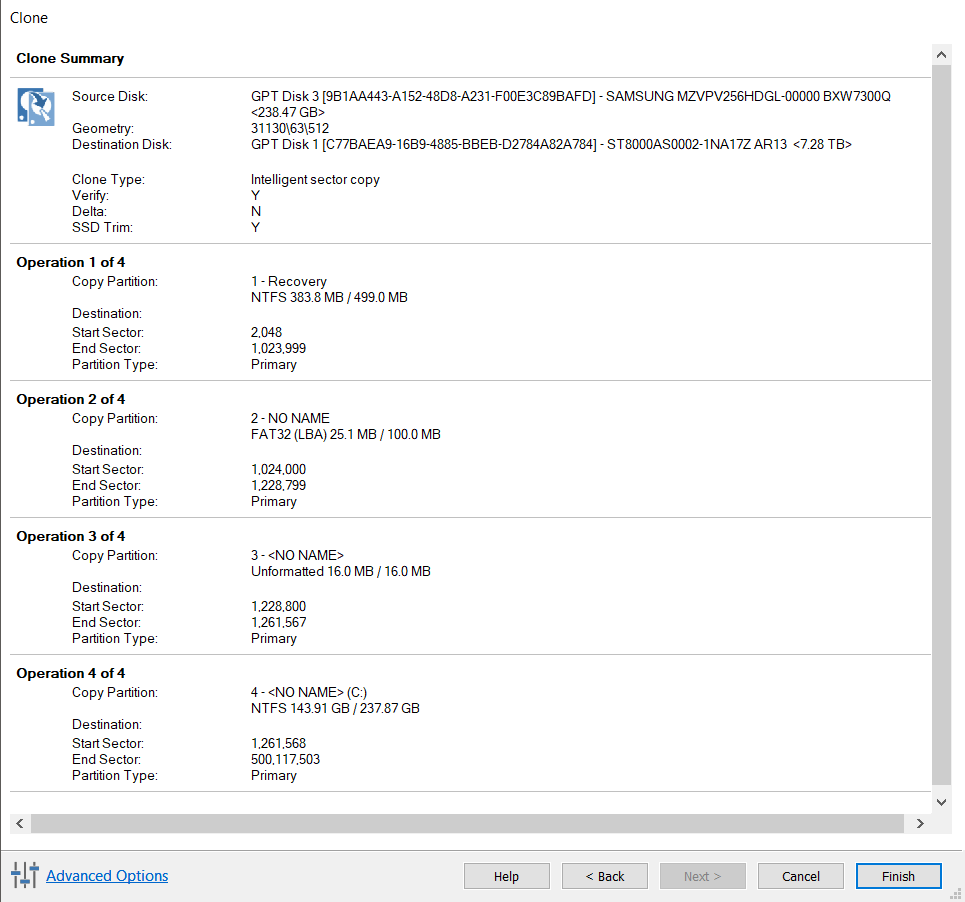
Task: Click the start sector value 1,228,800
Action: [x=278, y=606]
